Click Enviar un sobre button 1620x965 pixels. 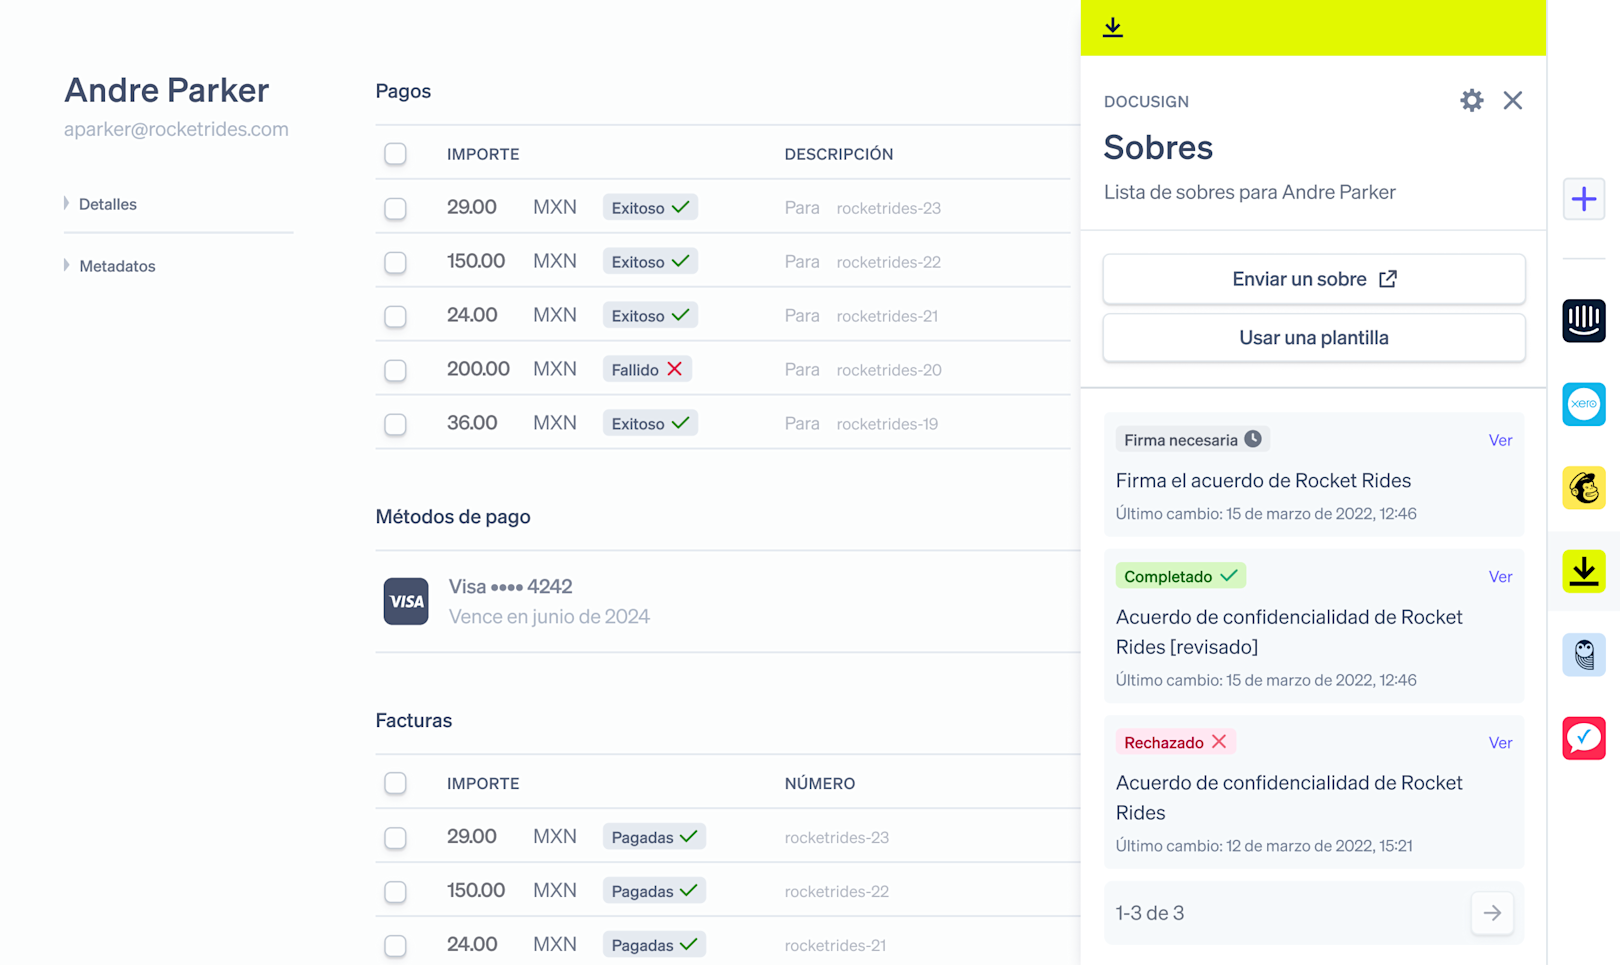1314,279
